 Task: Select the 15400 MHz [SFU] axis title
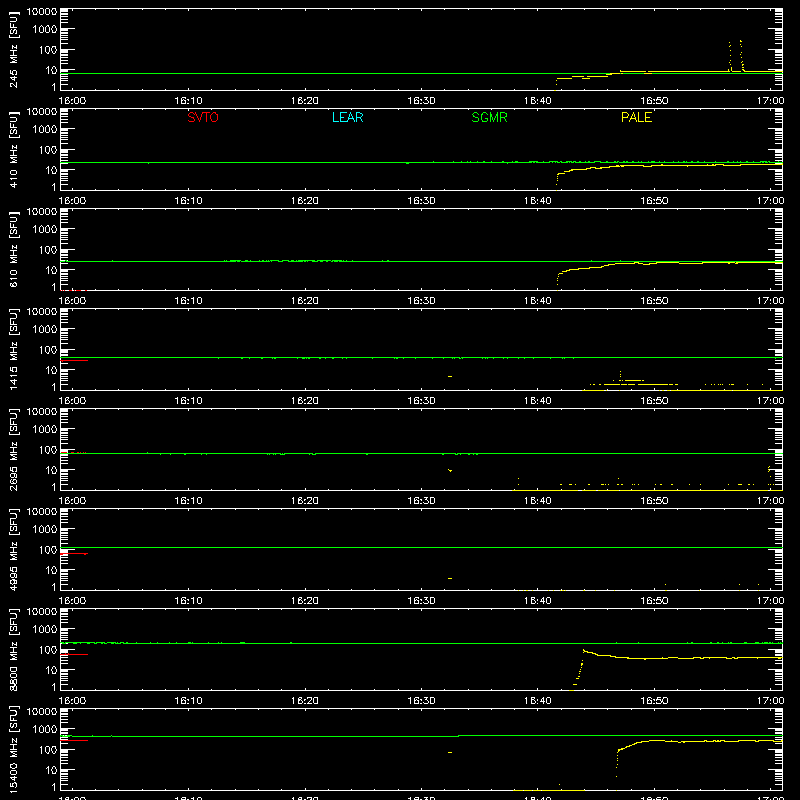pos(13,750)
